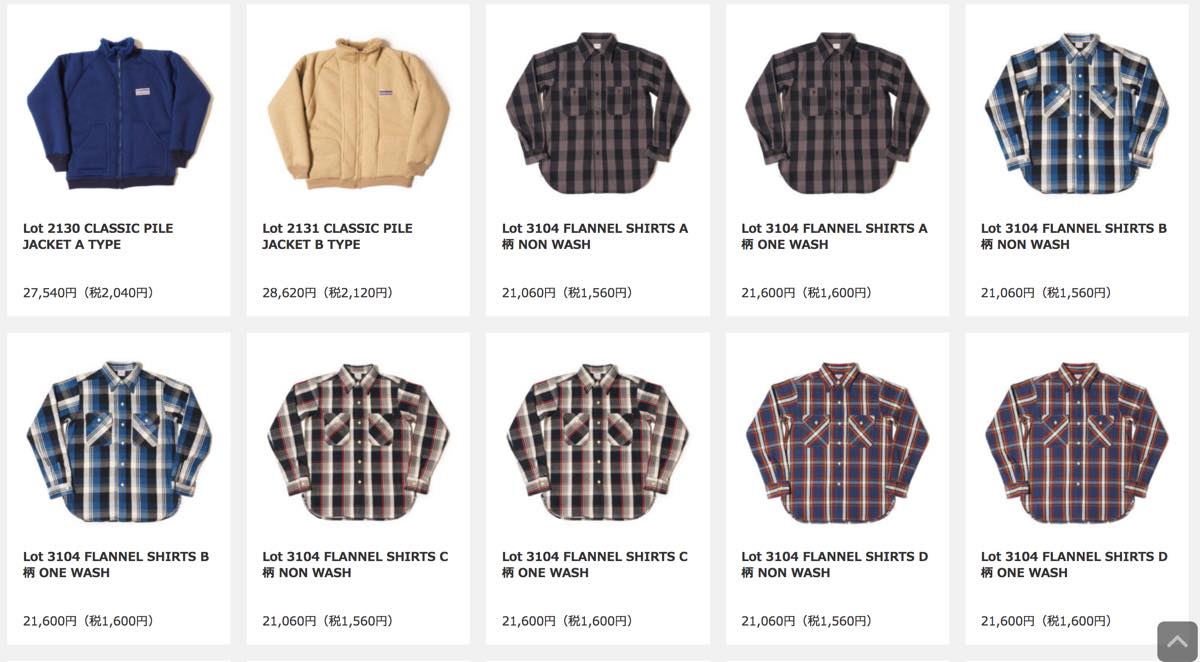Open Lot 2131 CLASSIC PILE JACKET B TYPE link

pyautogui.click(x=337, y=236)
